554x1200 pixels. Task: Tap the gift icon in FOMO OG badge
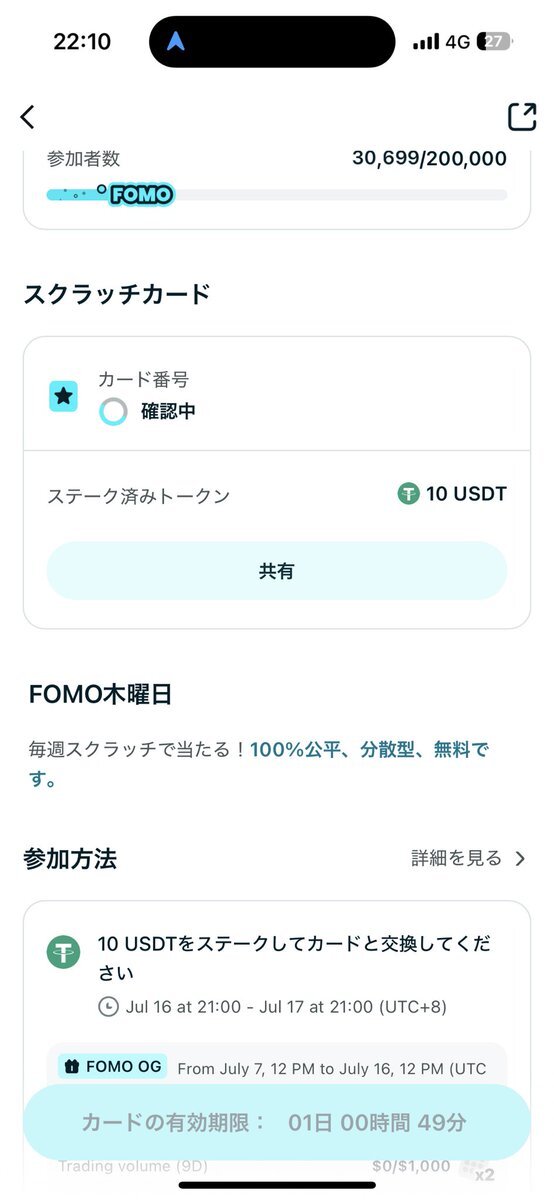(71, 1067)
